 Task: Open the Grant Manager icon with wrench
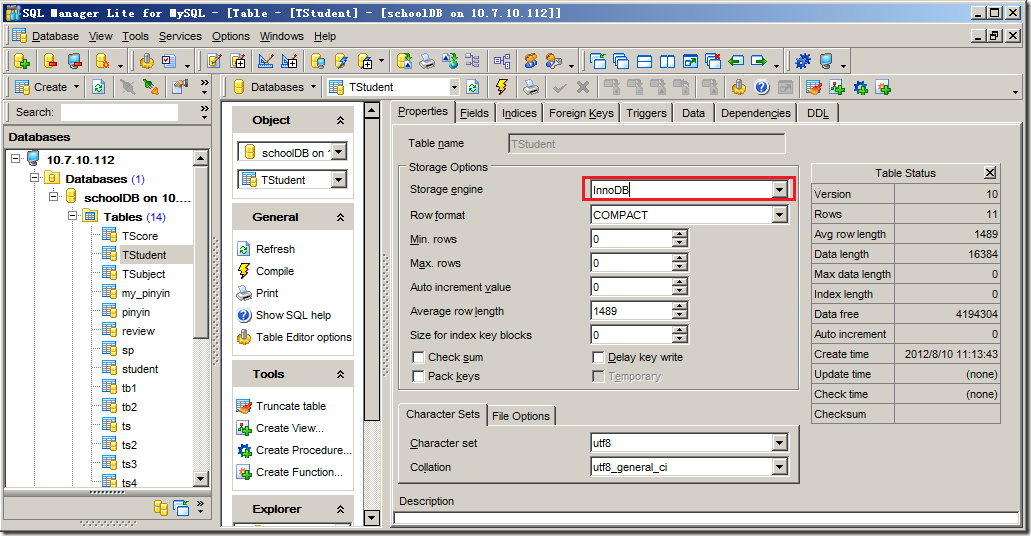tap(554, 61)
